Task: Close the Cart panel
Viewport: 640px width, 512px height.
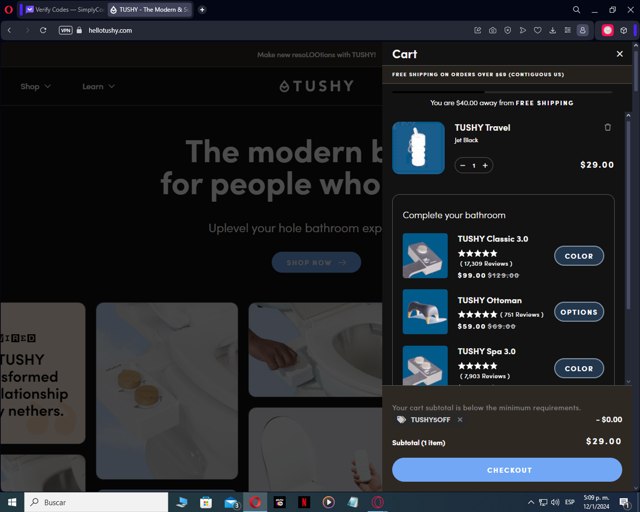Action: [619, 54]
